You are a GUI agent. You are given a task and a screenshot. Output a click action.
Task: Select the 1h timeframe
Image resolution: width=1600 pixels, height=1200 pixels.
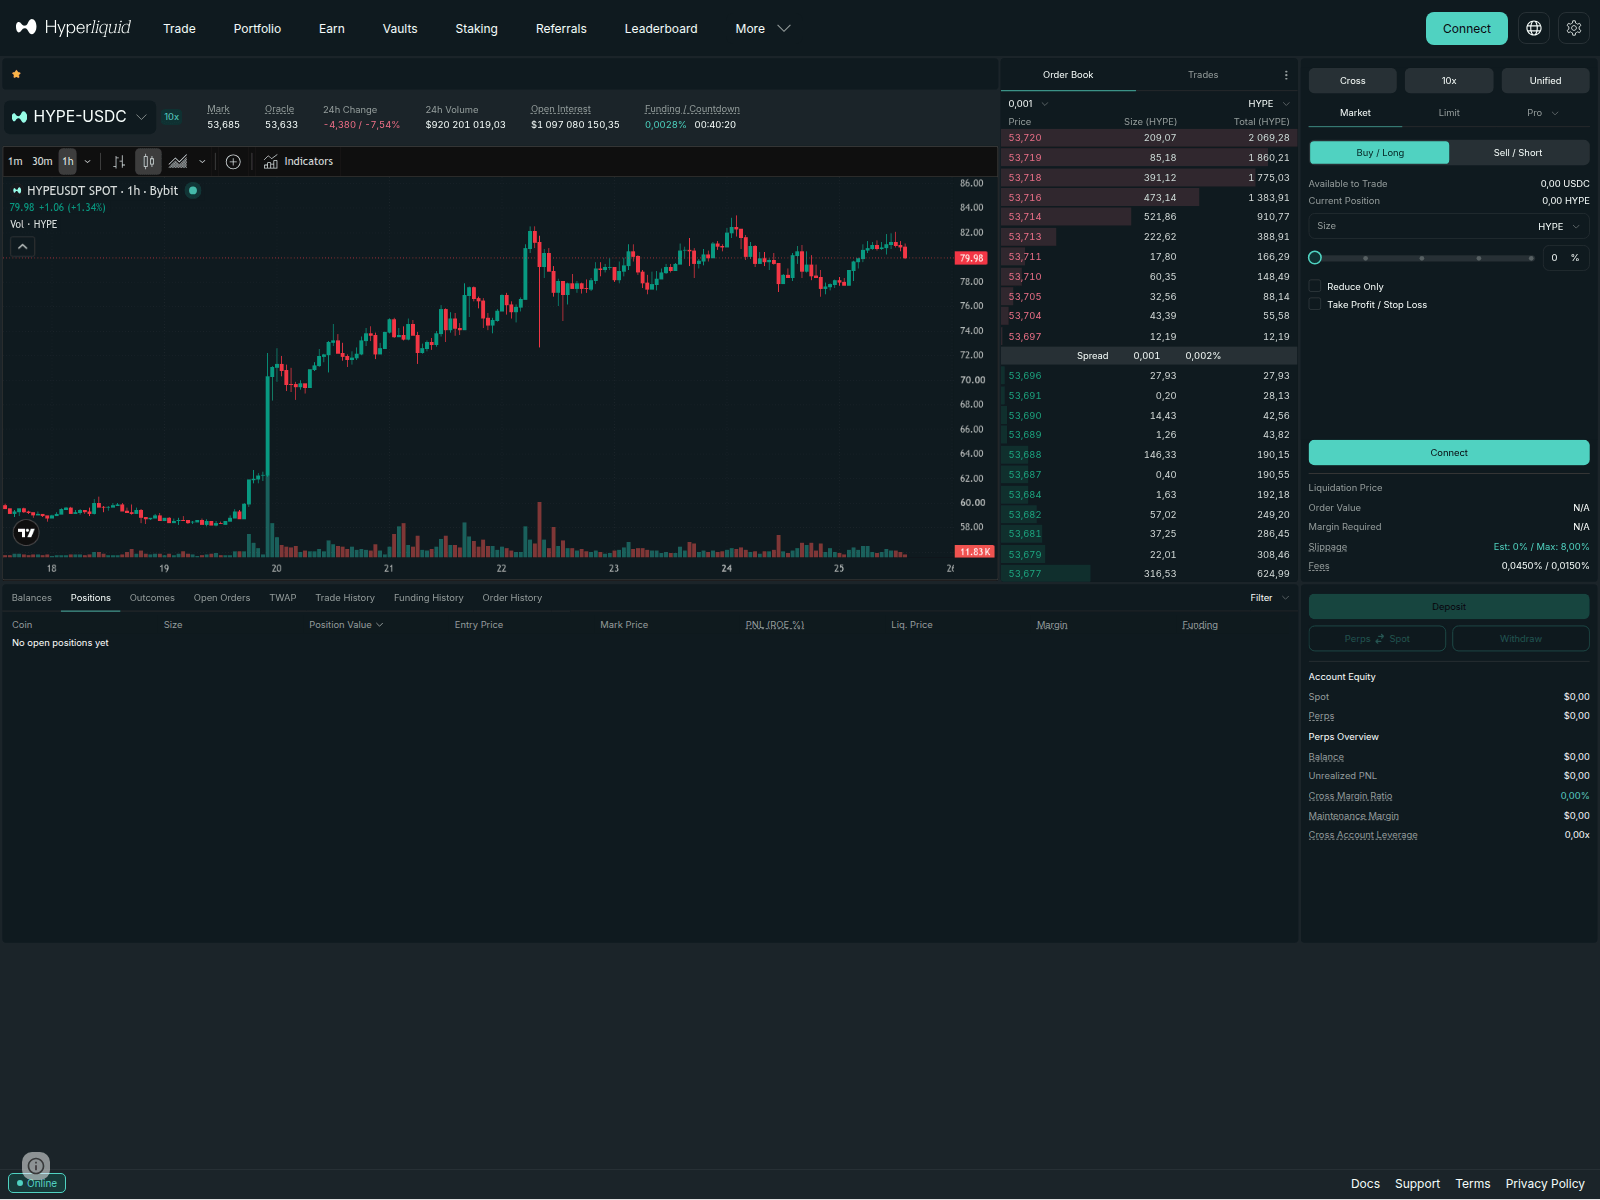coord(68,161)
